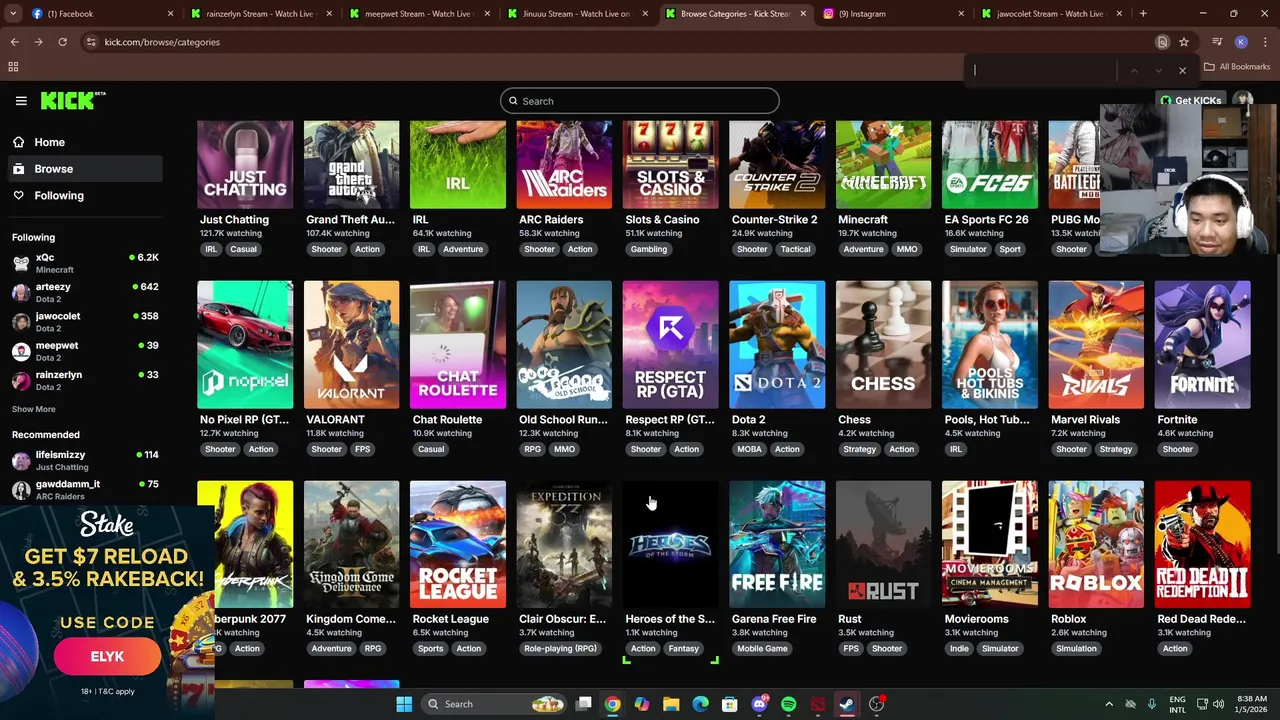This screenshot has height=720, width=1280.
Task: Open Steam from taskbar
Action: coord(847,704)
